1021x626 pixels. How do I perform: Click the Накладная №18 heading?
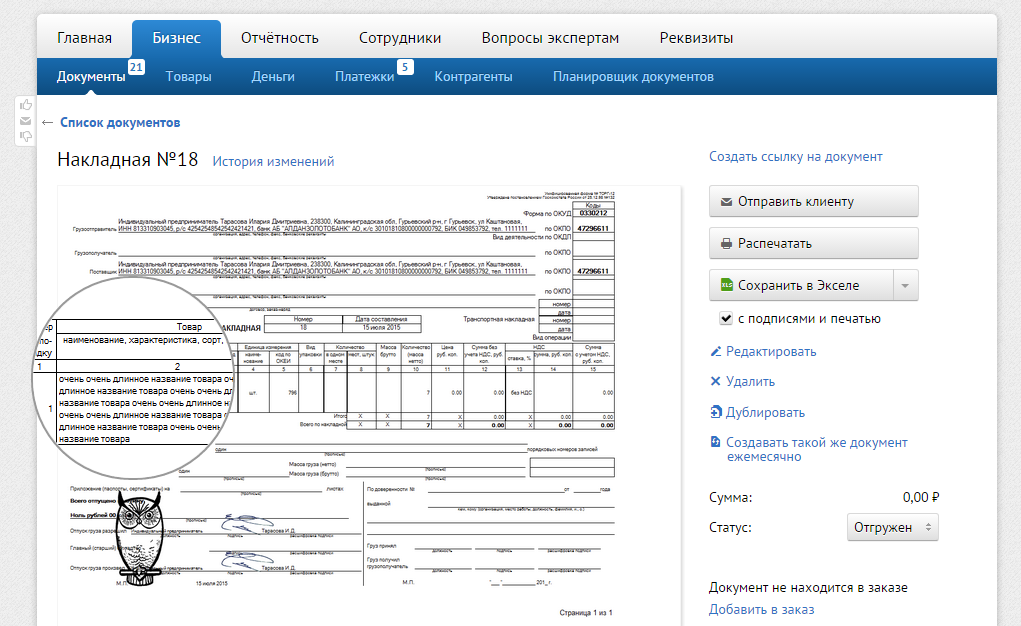click(x=128, y=160)
